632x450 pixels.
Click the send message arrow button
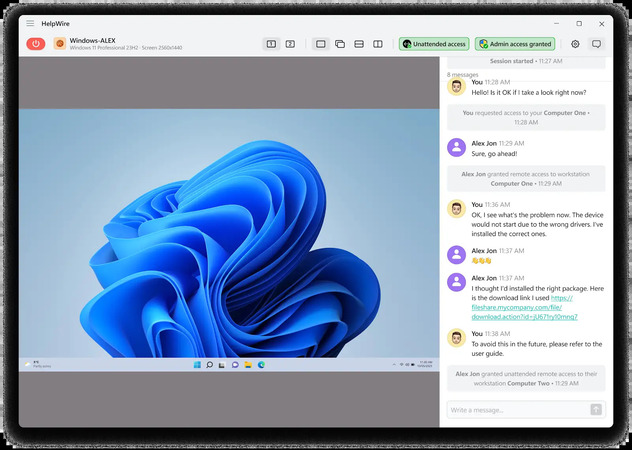coord(596,410)
